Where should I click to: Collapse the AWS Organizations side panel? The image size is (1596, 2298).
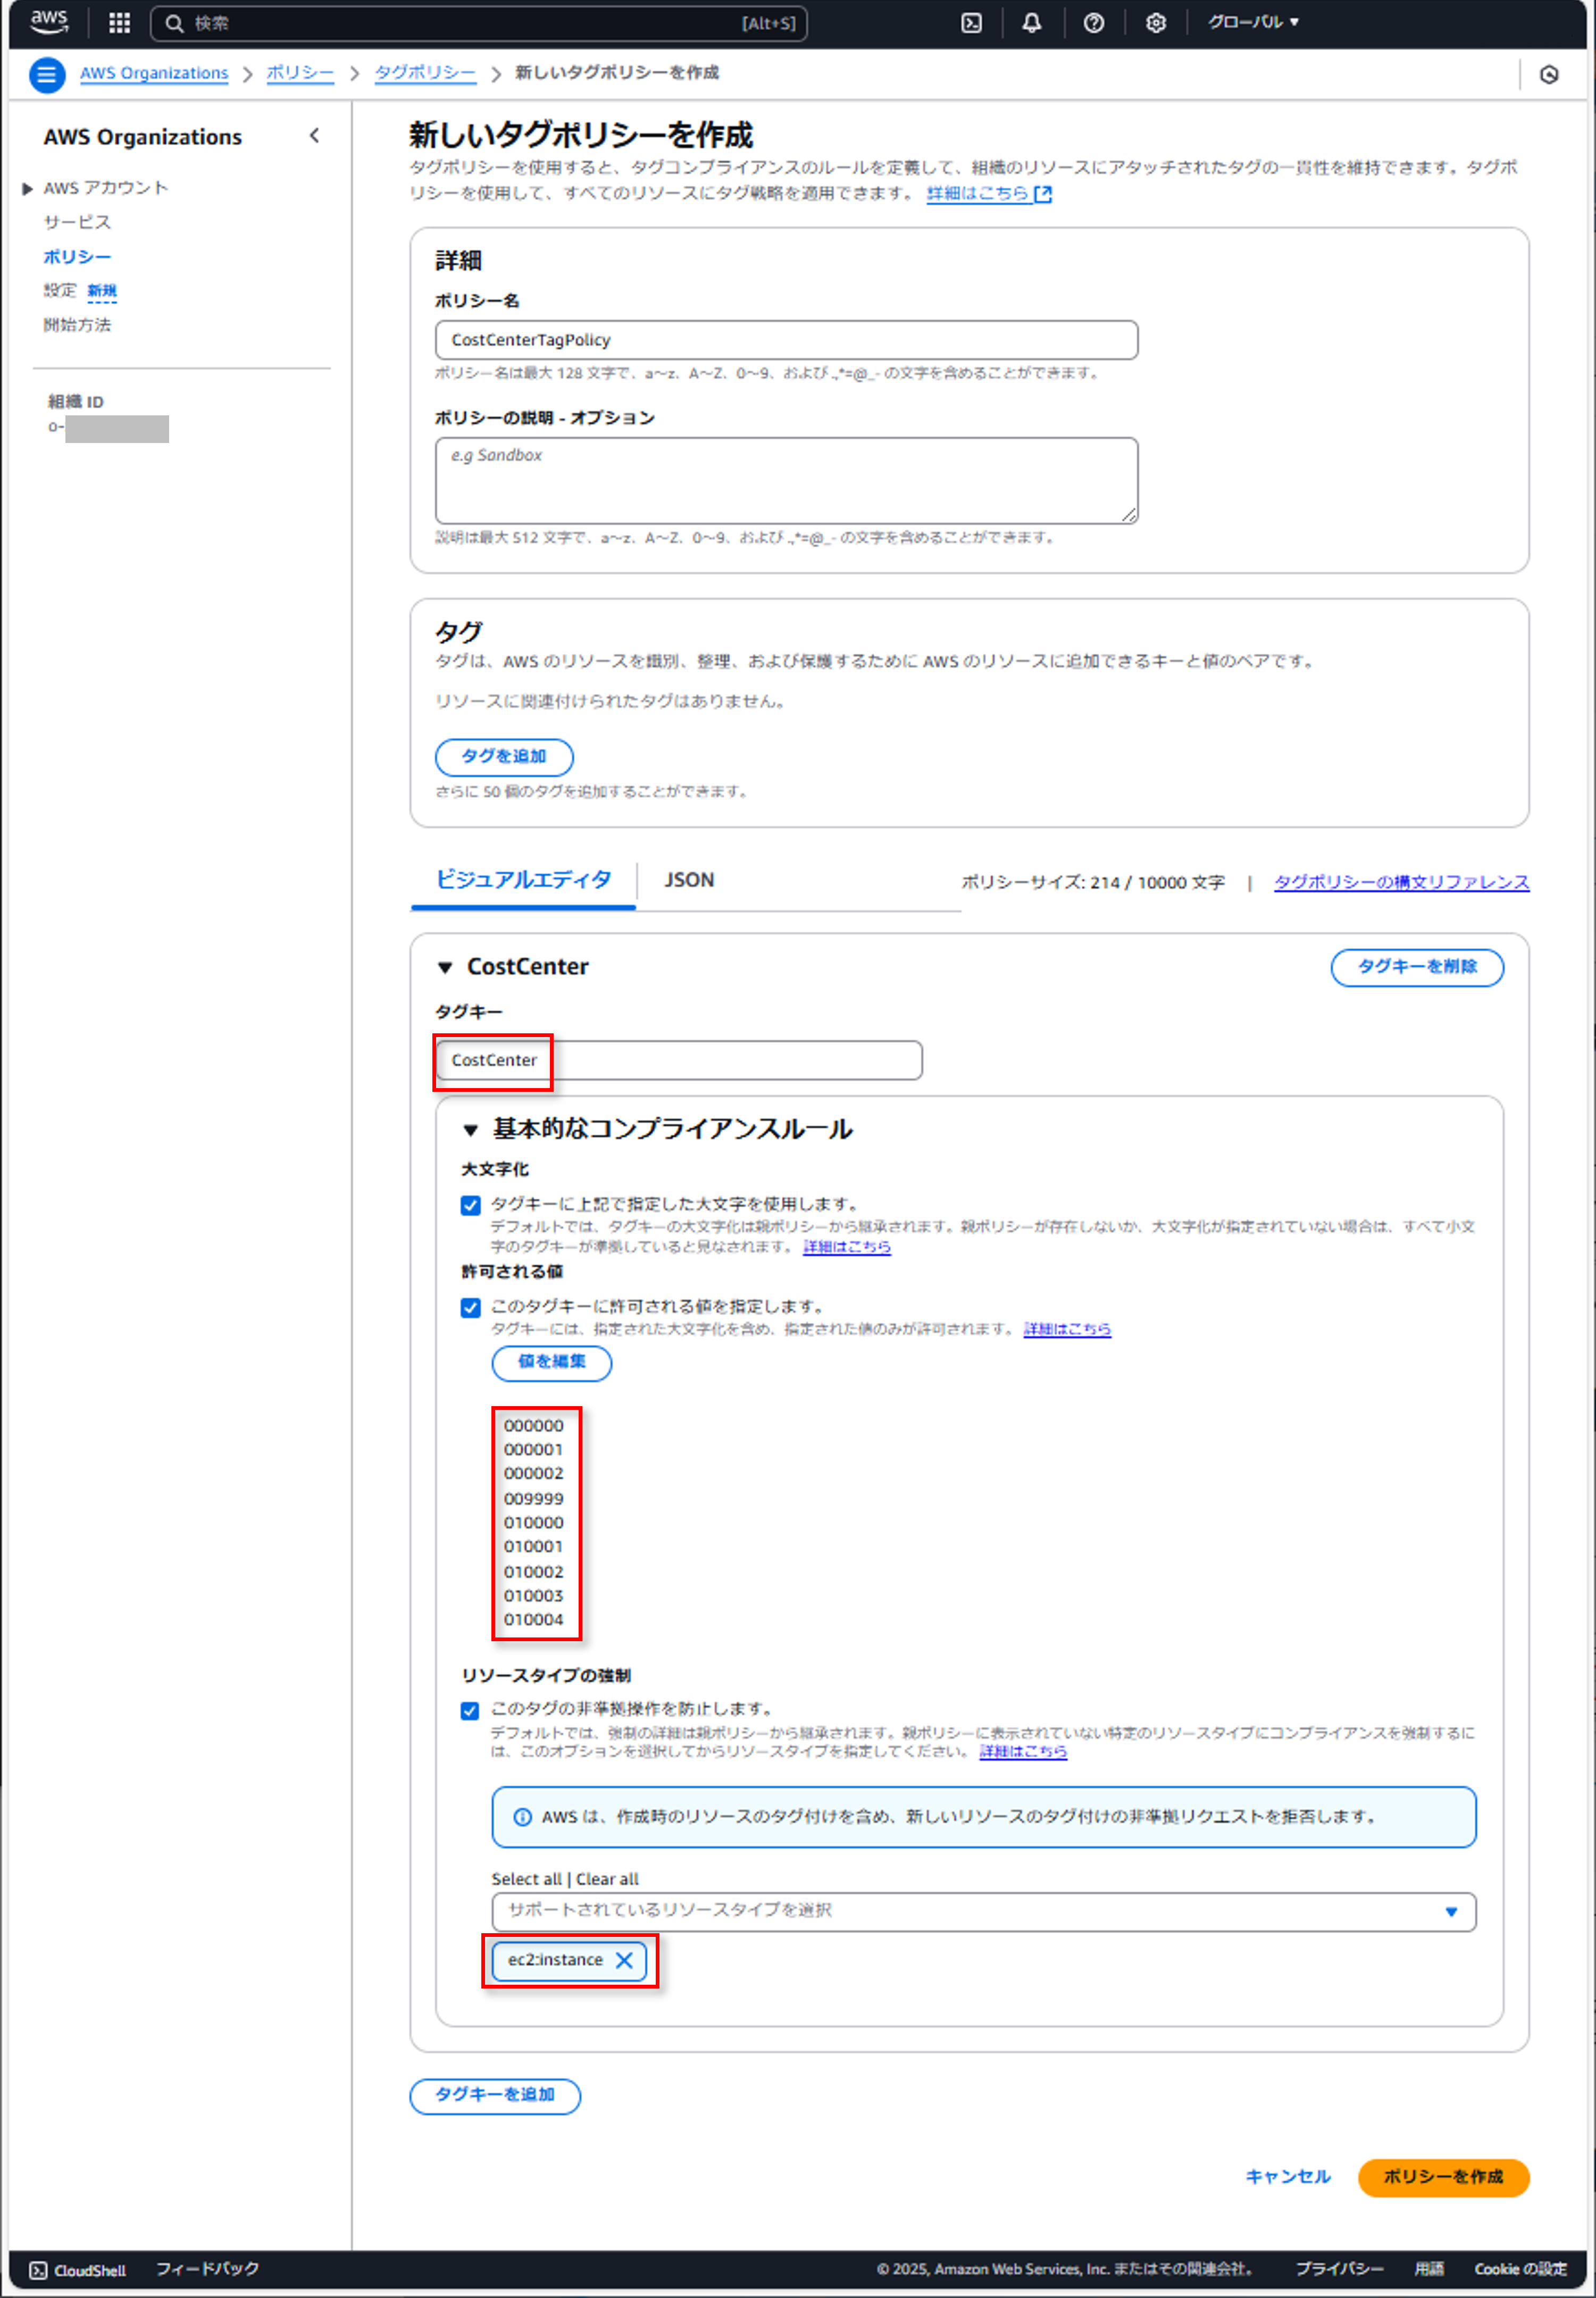point(314,136)
